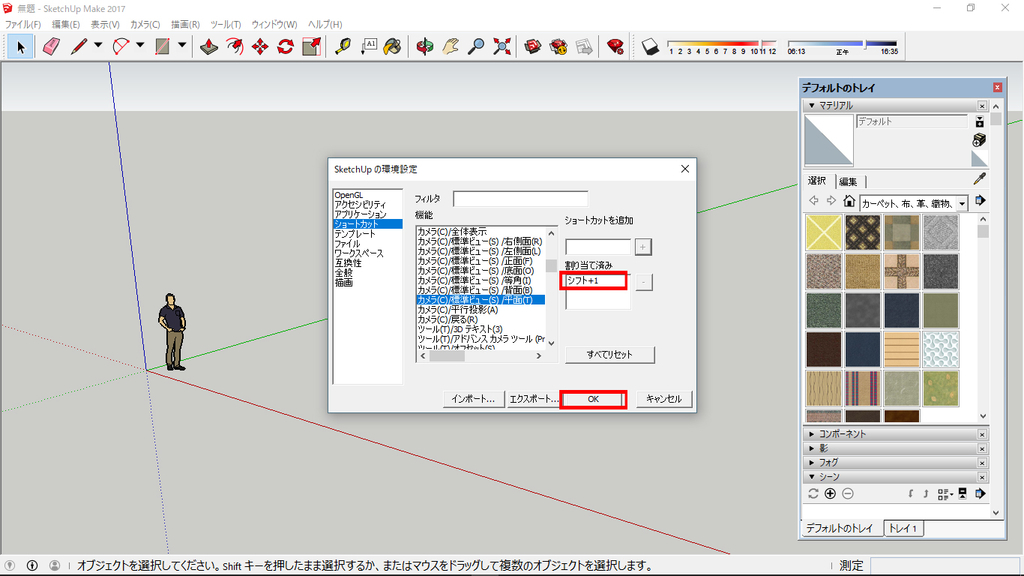Select the Rectangle shape tool
The height and width of the screenshot is (576, 1024).
(x=163, y=46)
